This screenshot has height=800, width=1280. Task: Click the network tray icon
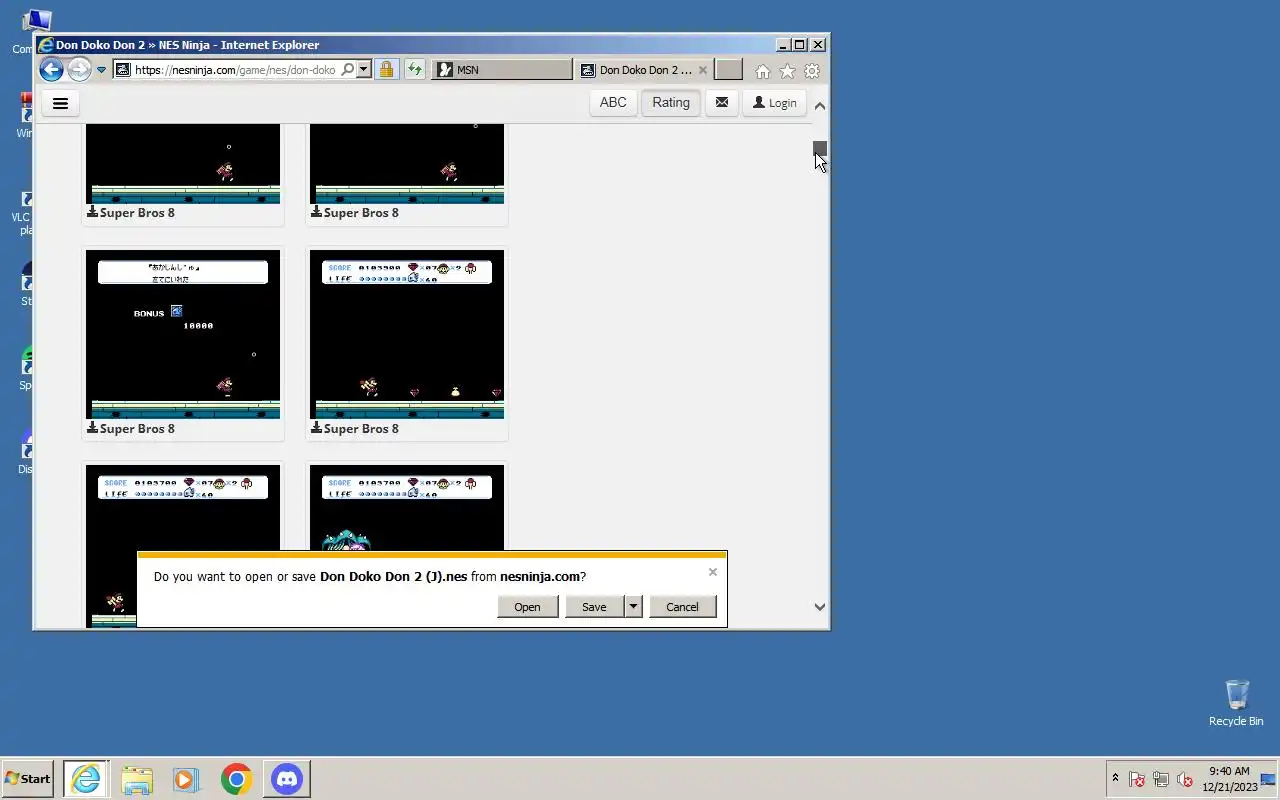(1161, 779)
